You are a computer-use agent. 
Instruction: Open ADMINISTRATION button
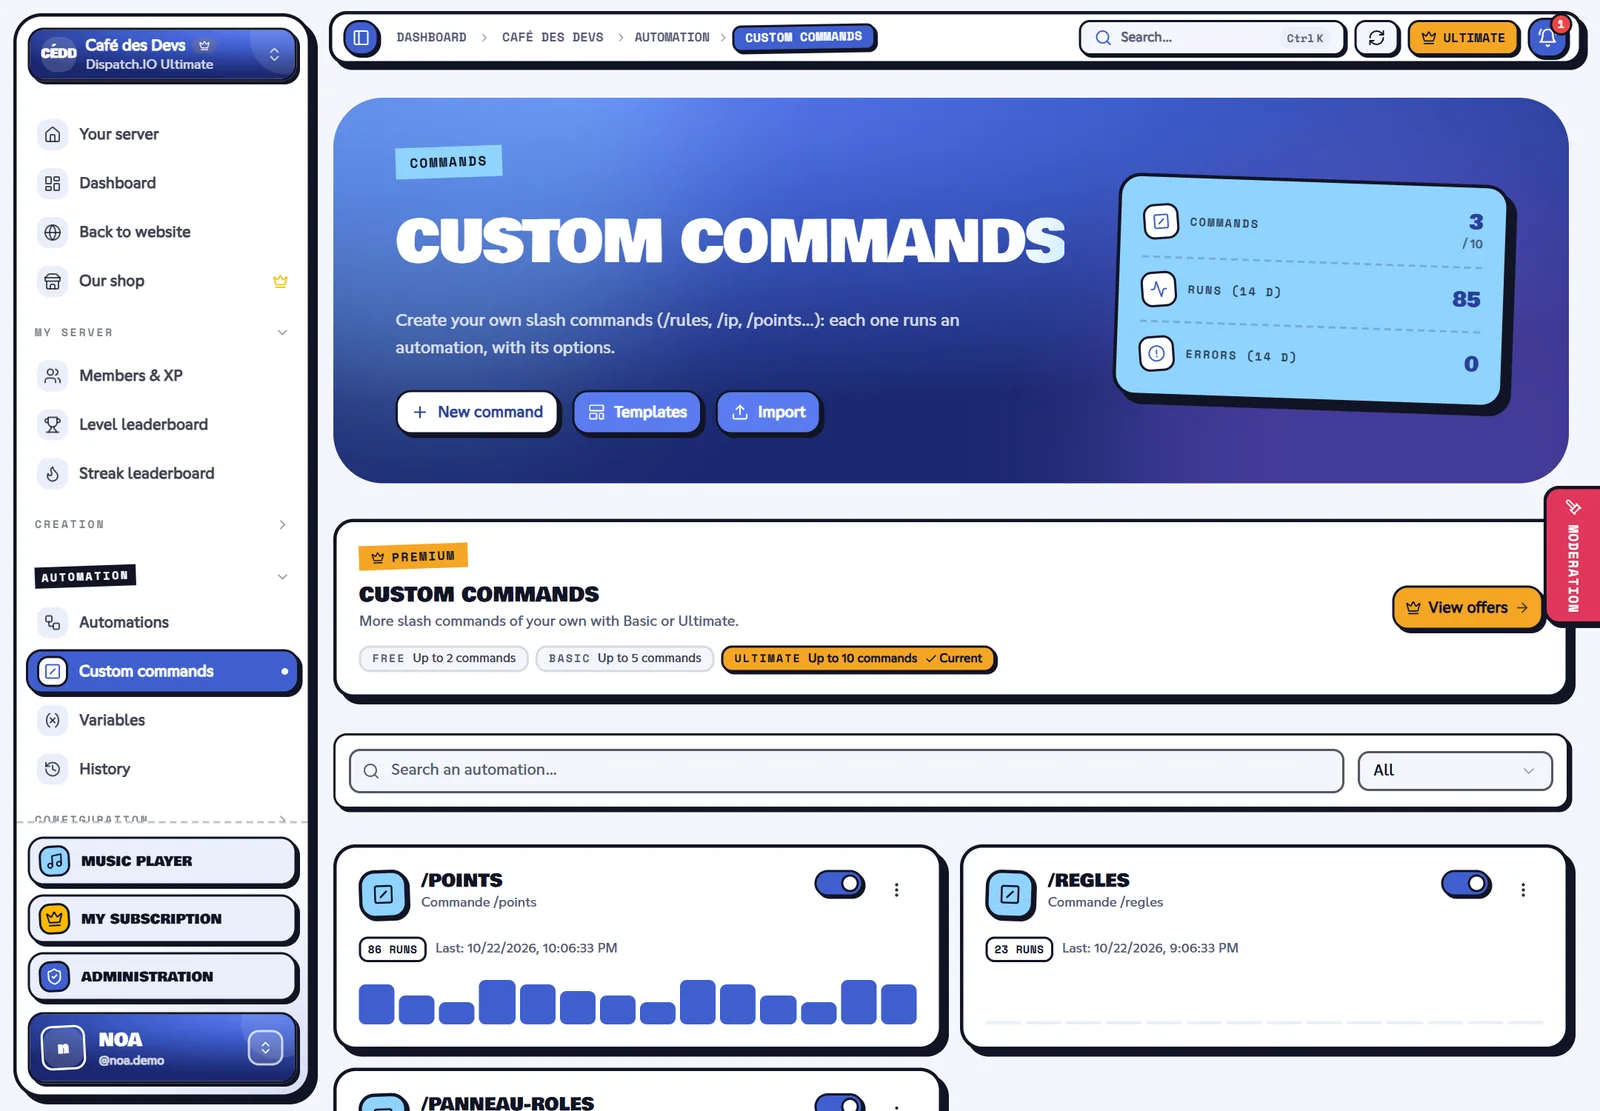(163, 977)
